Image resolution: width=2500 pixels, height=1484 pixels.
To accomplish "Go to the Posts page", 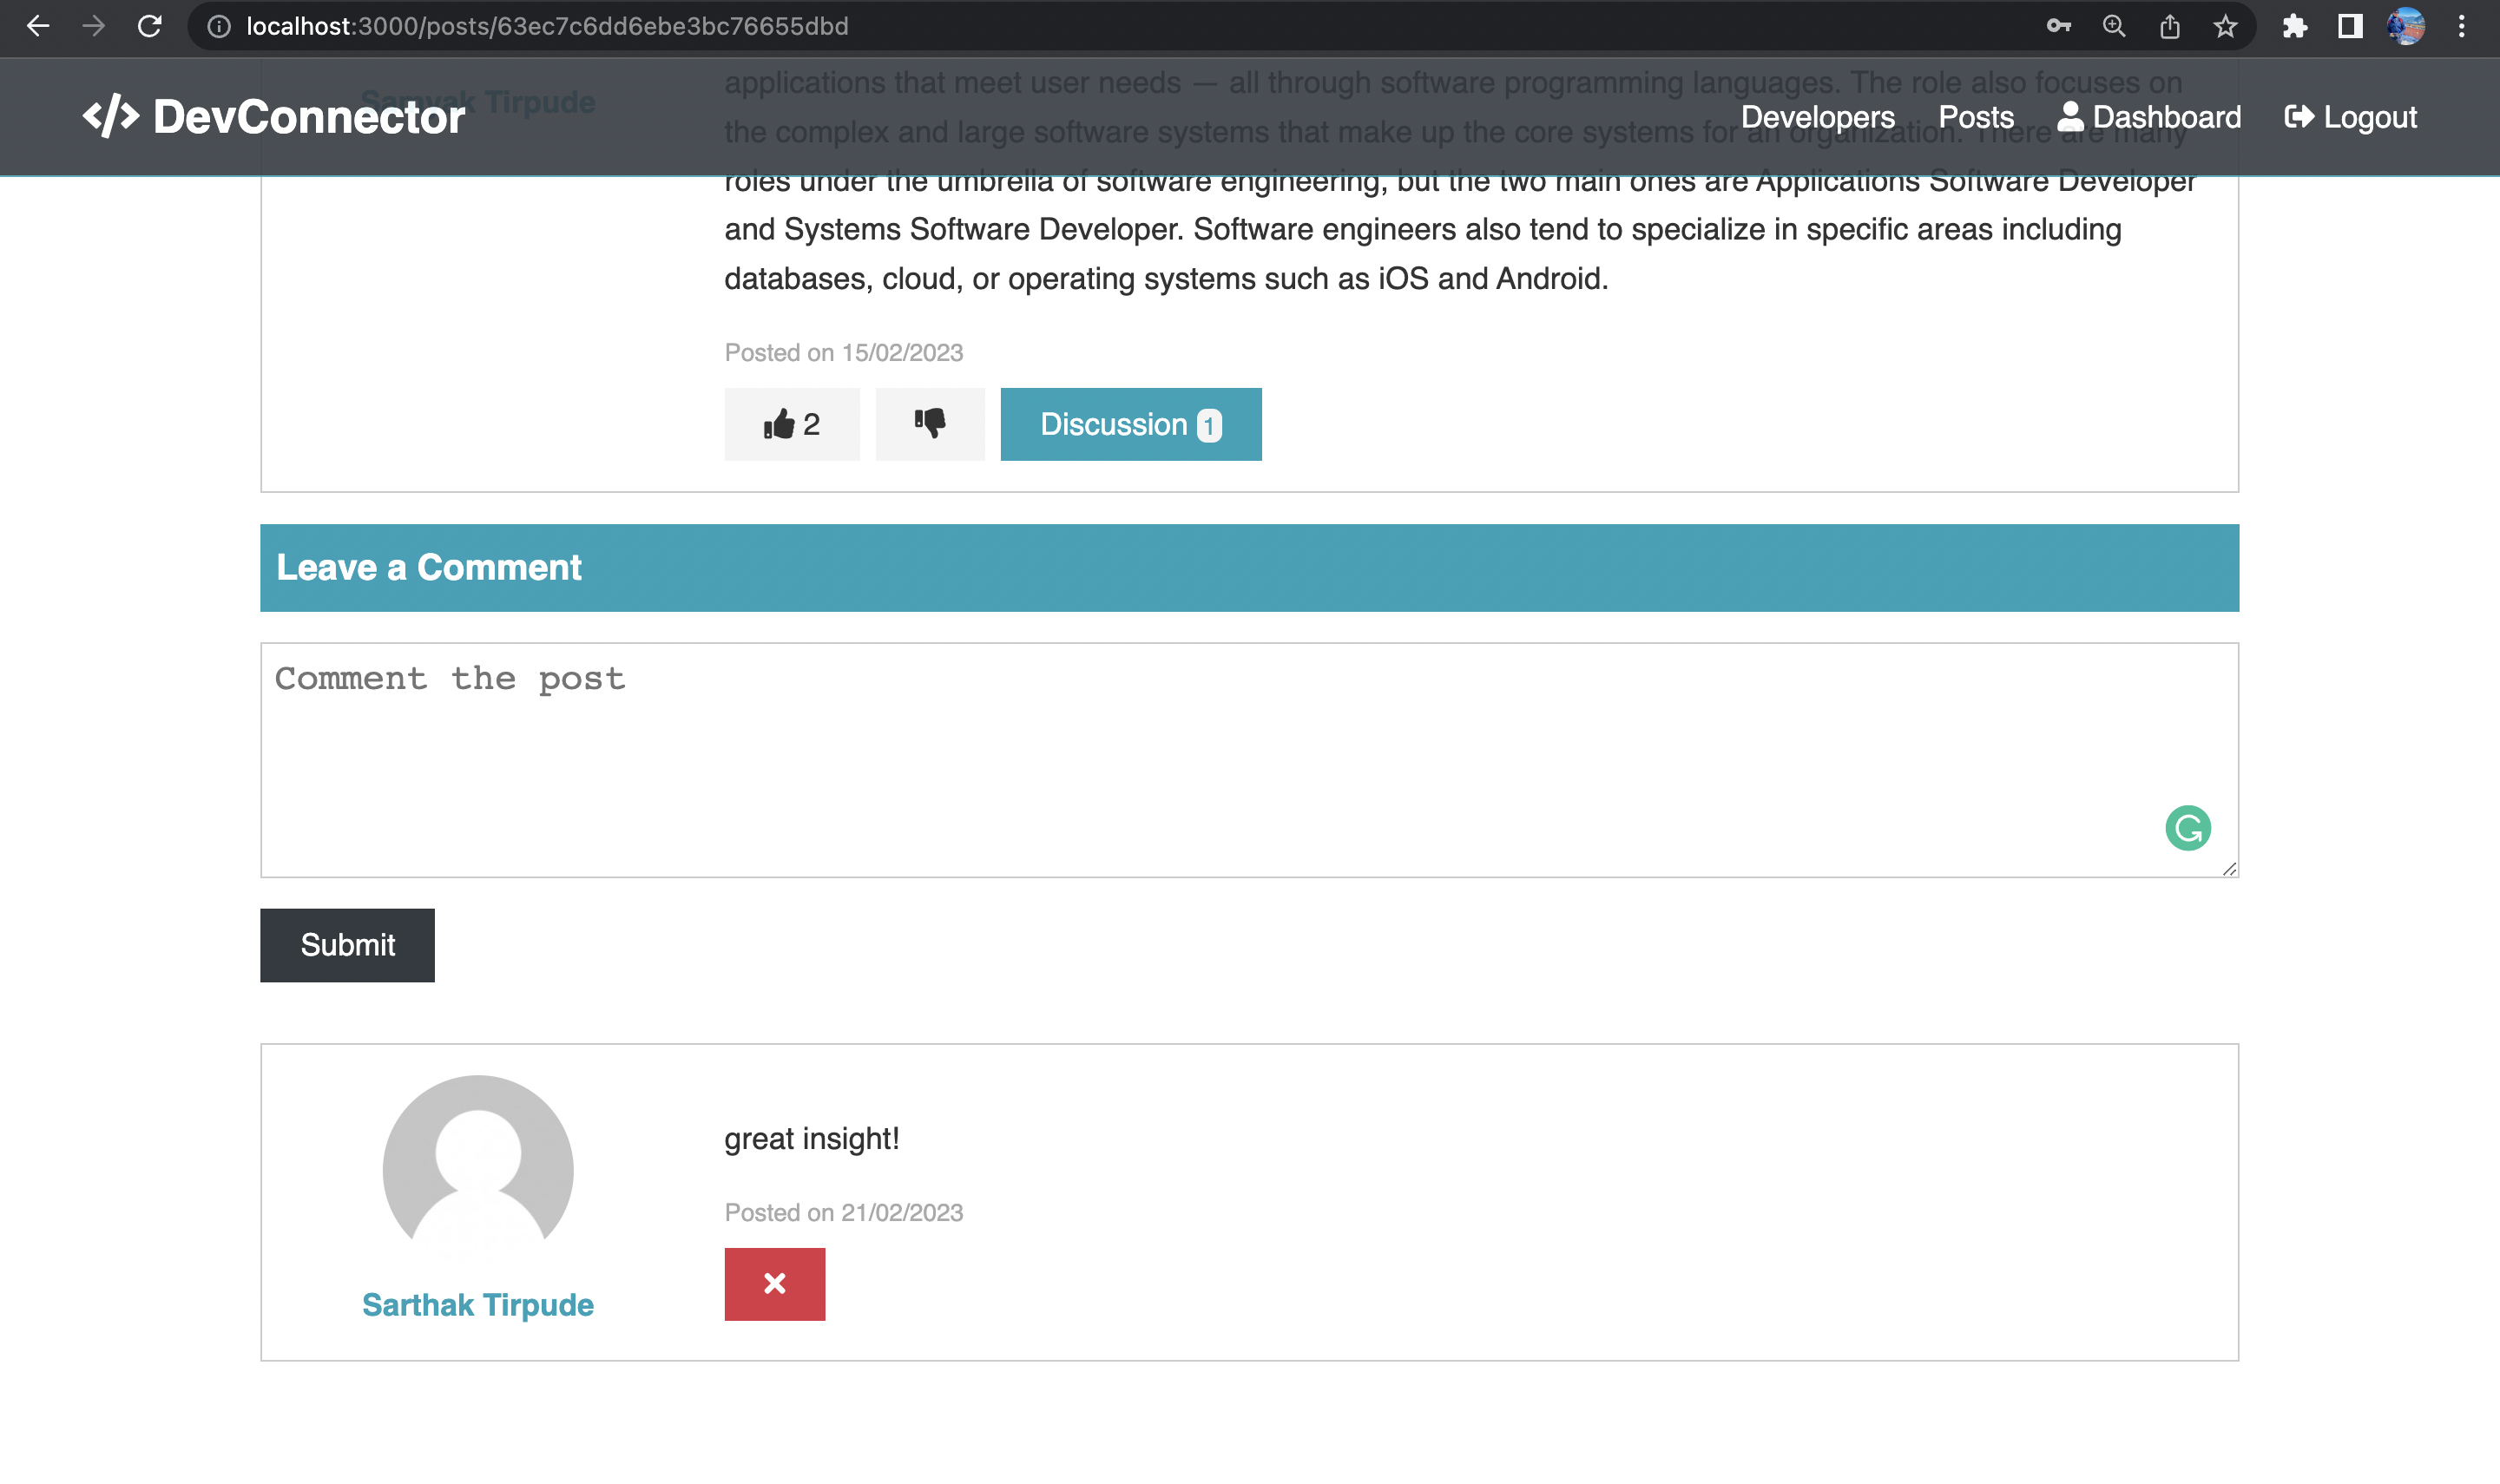I will [x=1975, y=117].
